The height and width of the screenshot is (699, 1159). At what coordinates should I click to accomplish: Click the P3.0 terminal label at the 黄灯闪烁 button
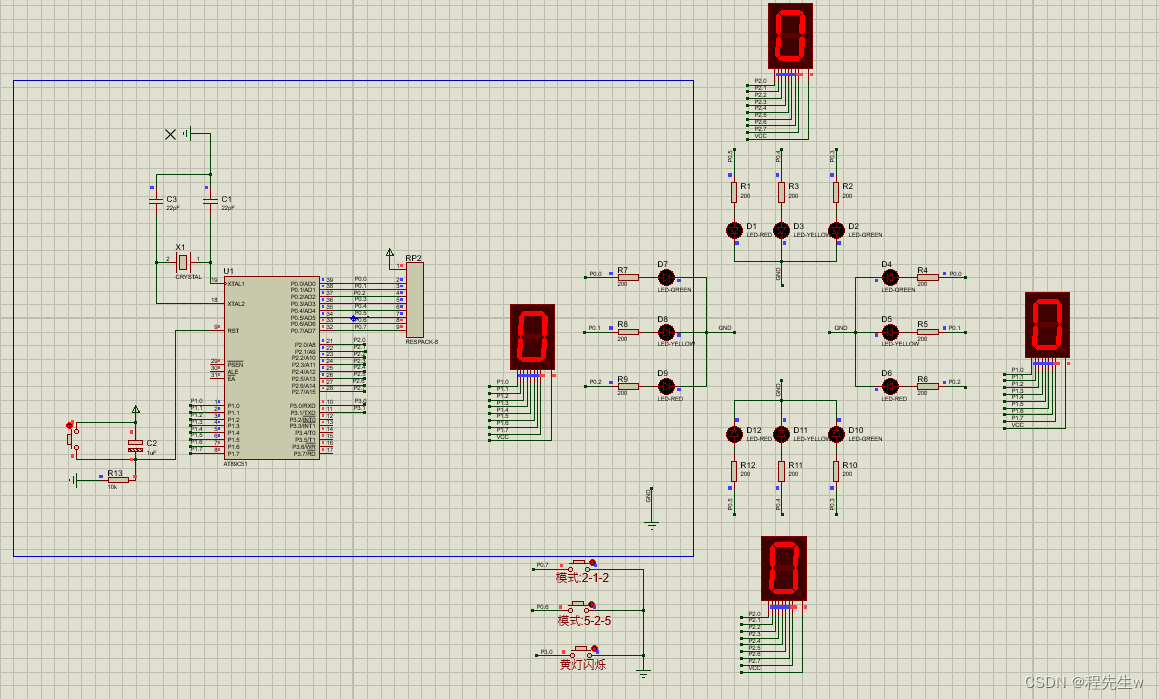point(546,652)
